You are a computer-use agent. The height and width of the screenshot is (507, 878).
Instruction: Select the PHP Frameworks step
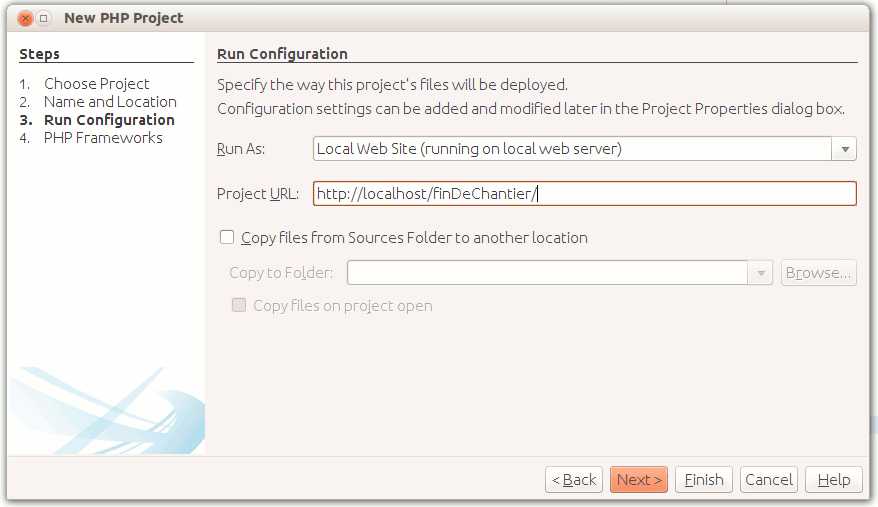click(x=103, y=138)
